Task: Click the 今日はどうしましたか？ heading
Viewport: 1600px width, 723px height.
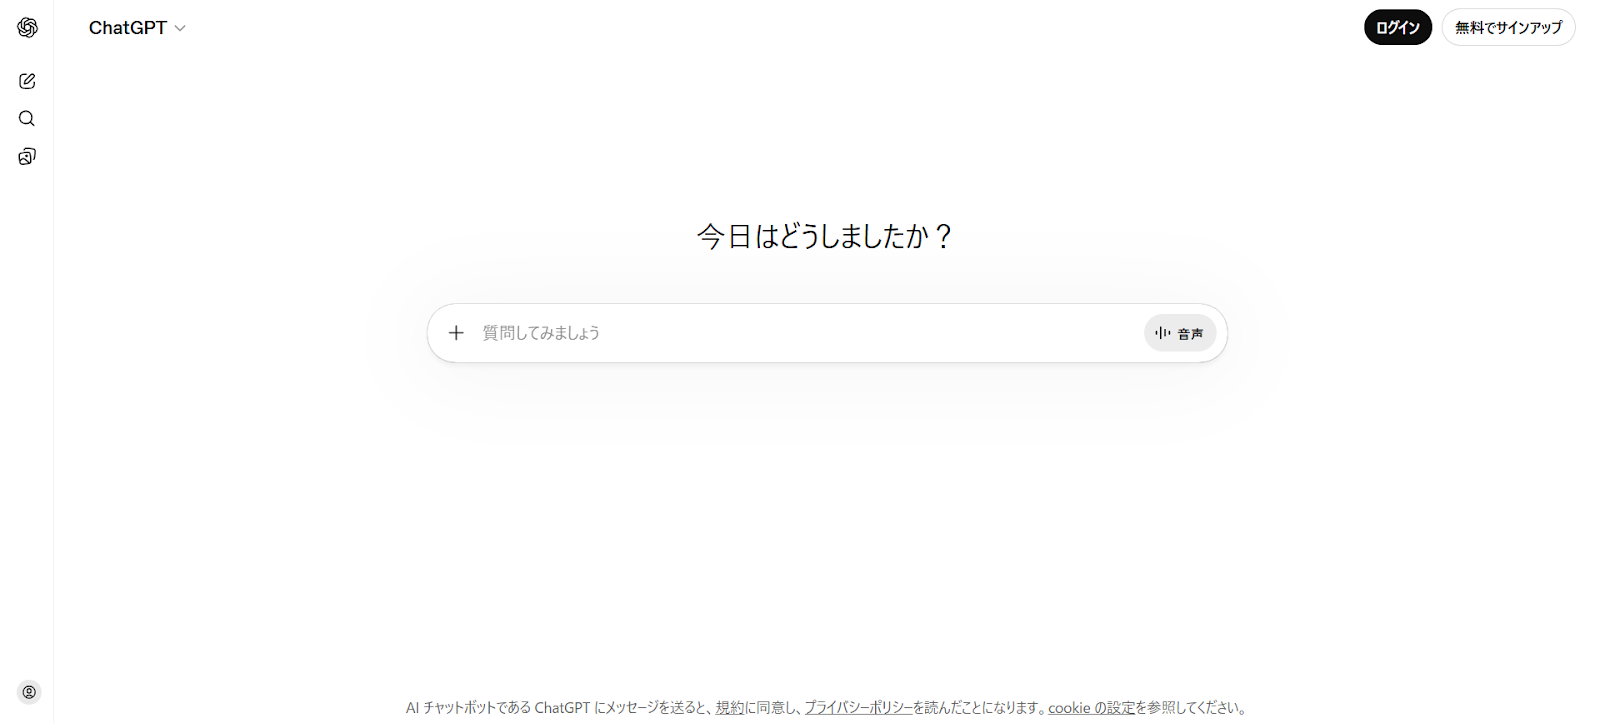Action: click(826, 236)
